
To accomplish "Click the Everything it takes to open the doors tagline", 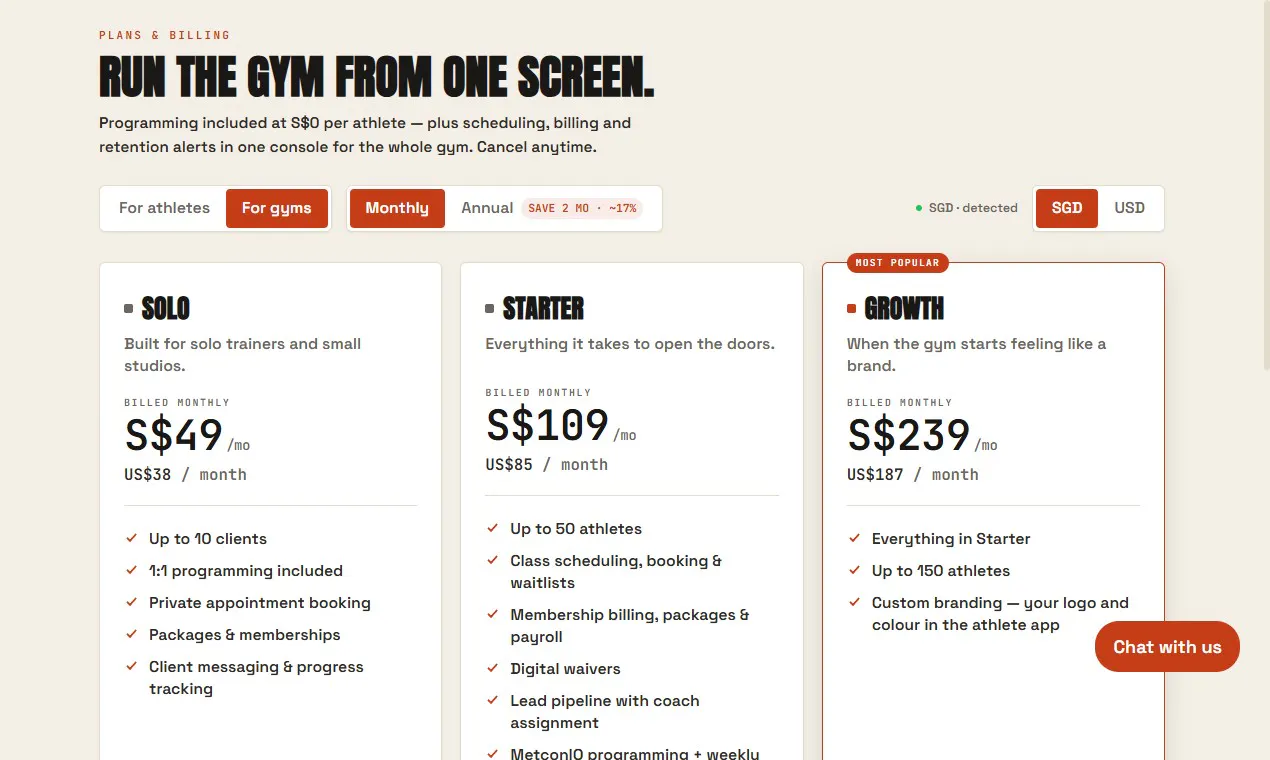I will [x=630, y=344].
